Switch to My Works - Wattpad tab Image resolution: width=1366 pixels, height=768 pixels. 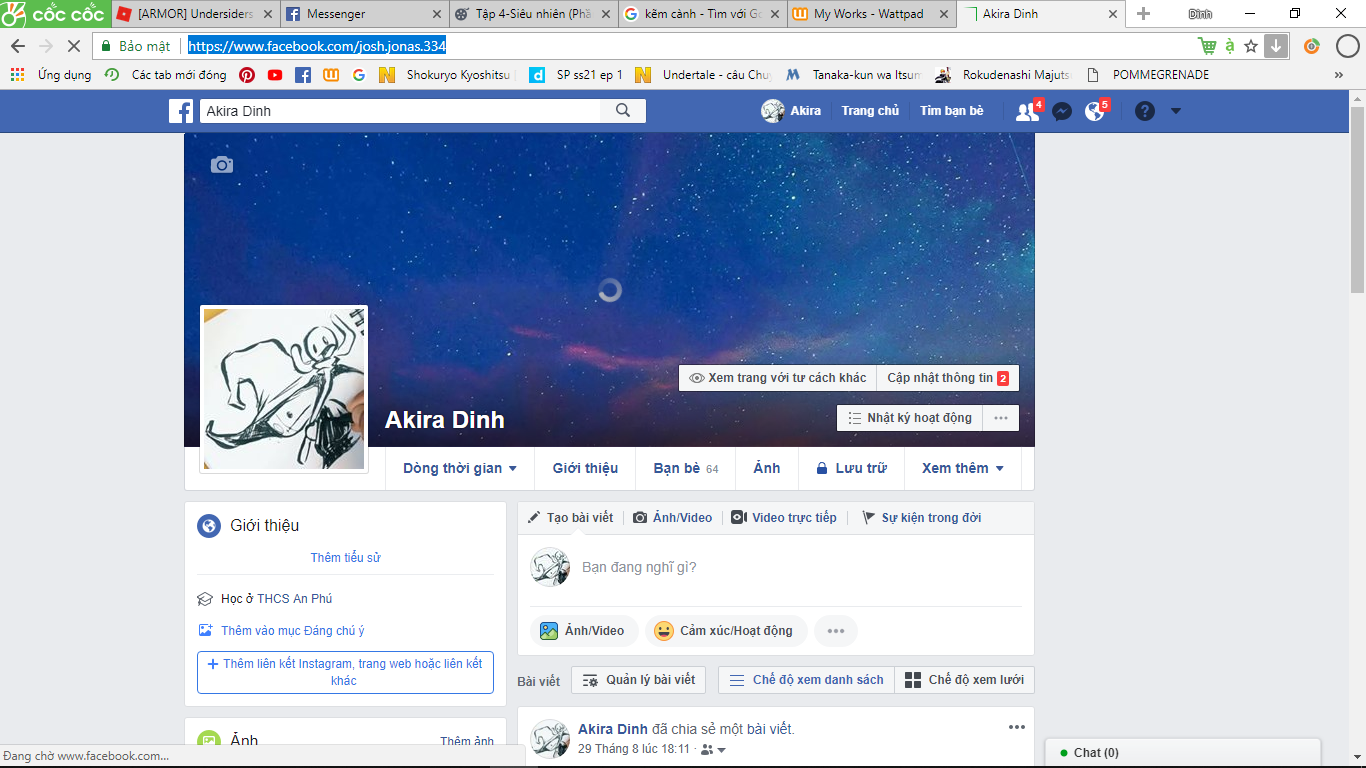point(871,14)
